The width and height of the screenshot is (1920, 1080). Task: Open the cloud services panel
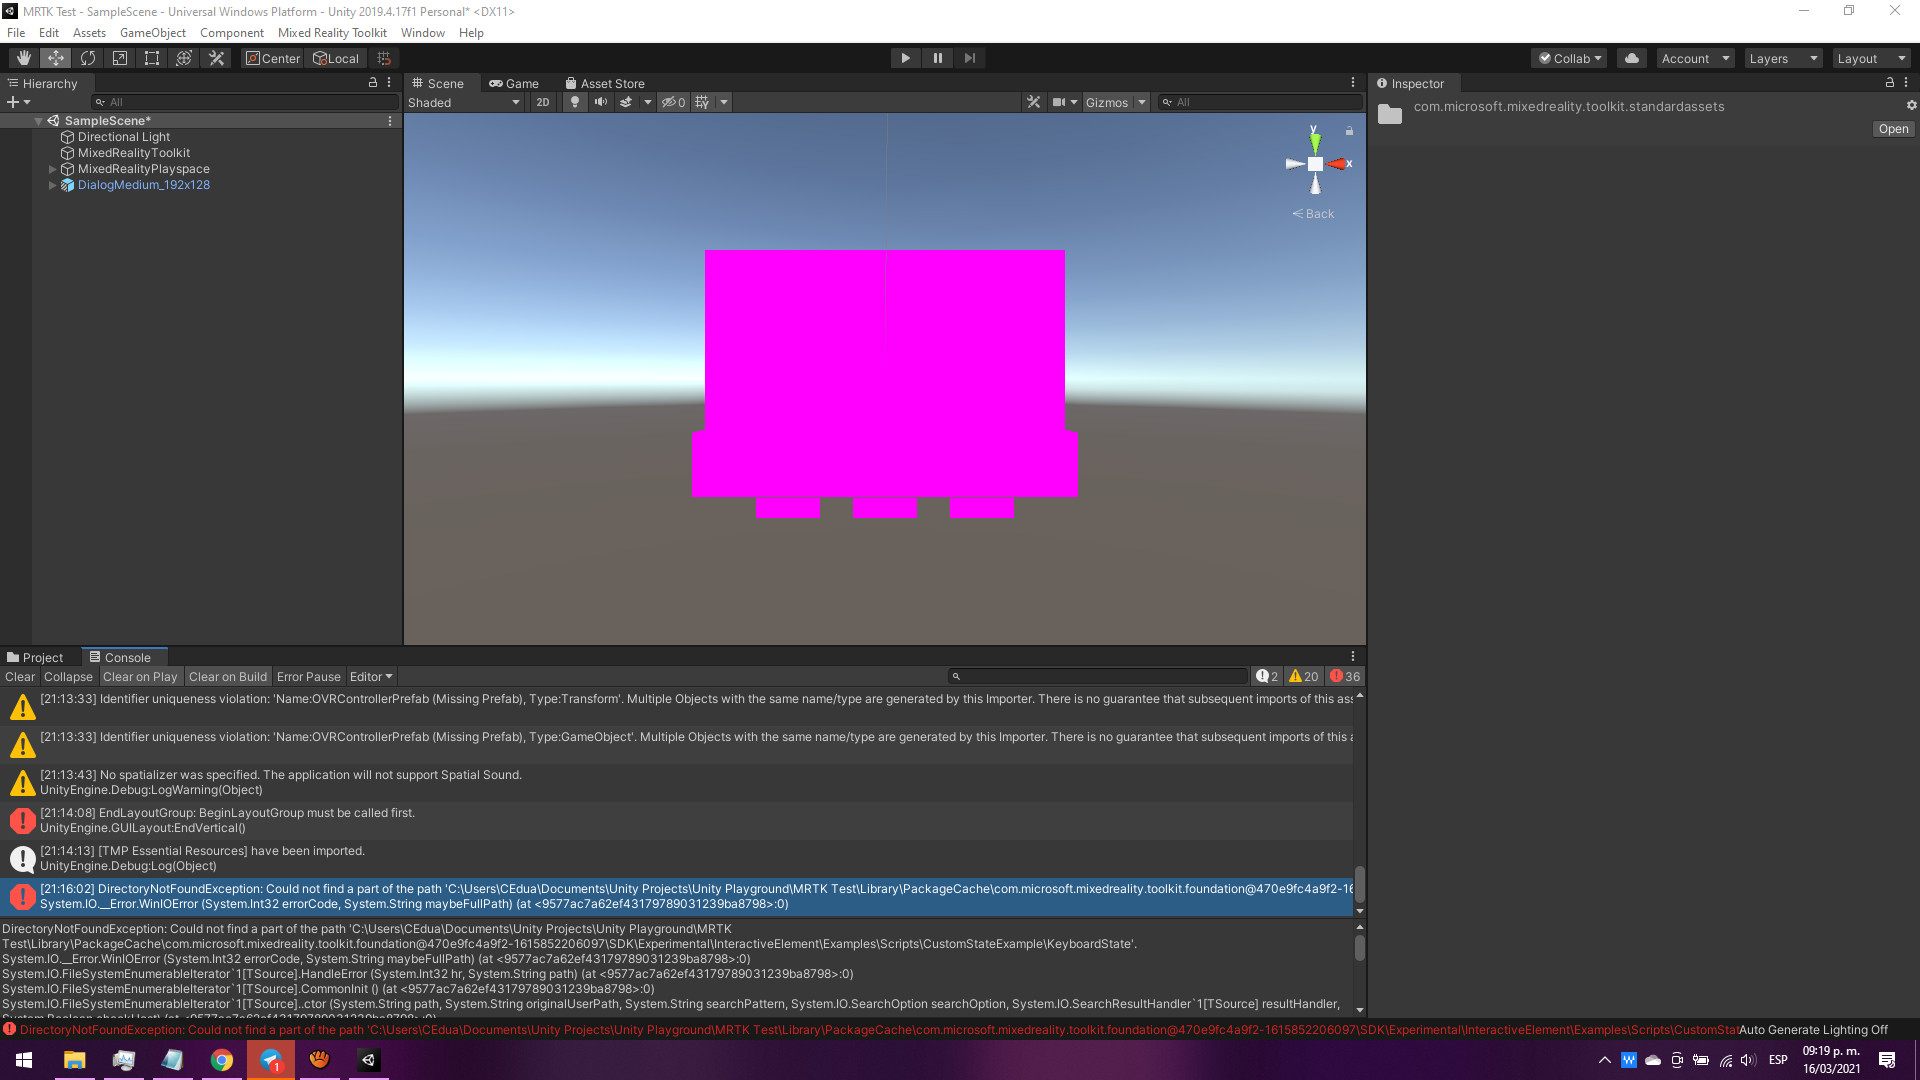tap(1631, 57)
